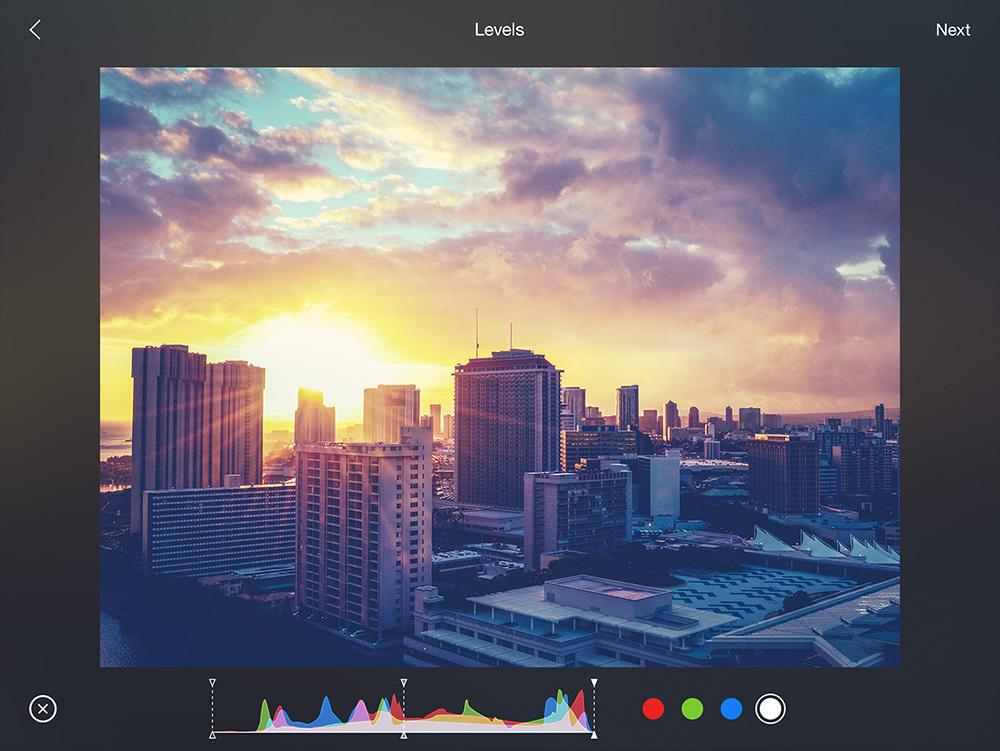Go back using the left chevron
1000x751 pixels.
[x=35, y=30]
